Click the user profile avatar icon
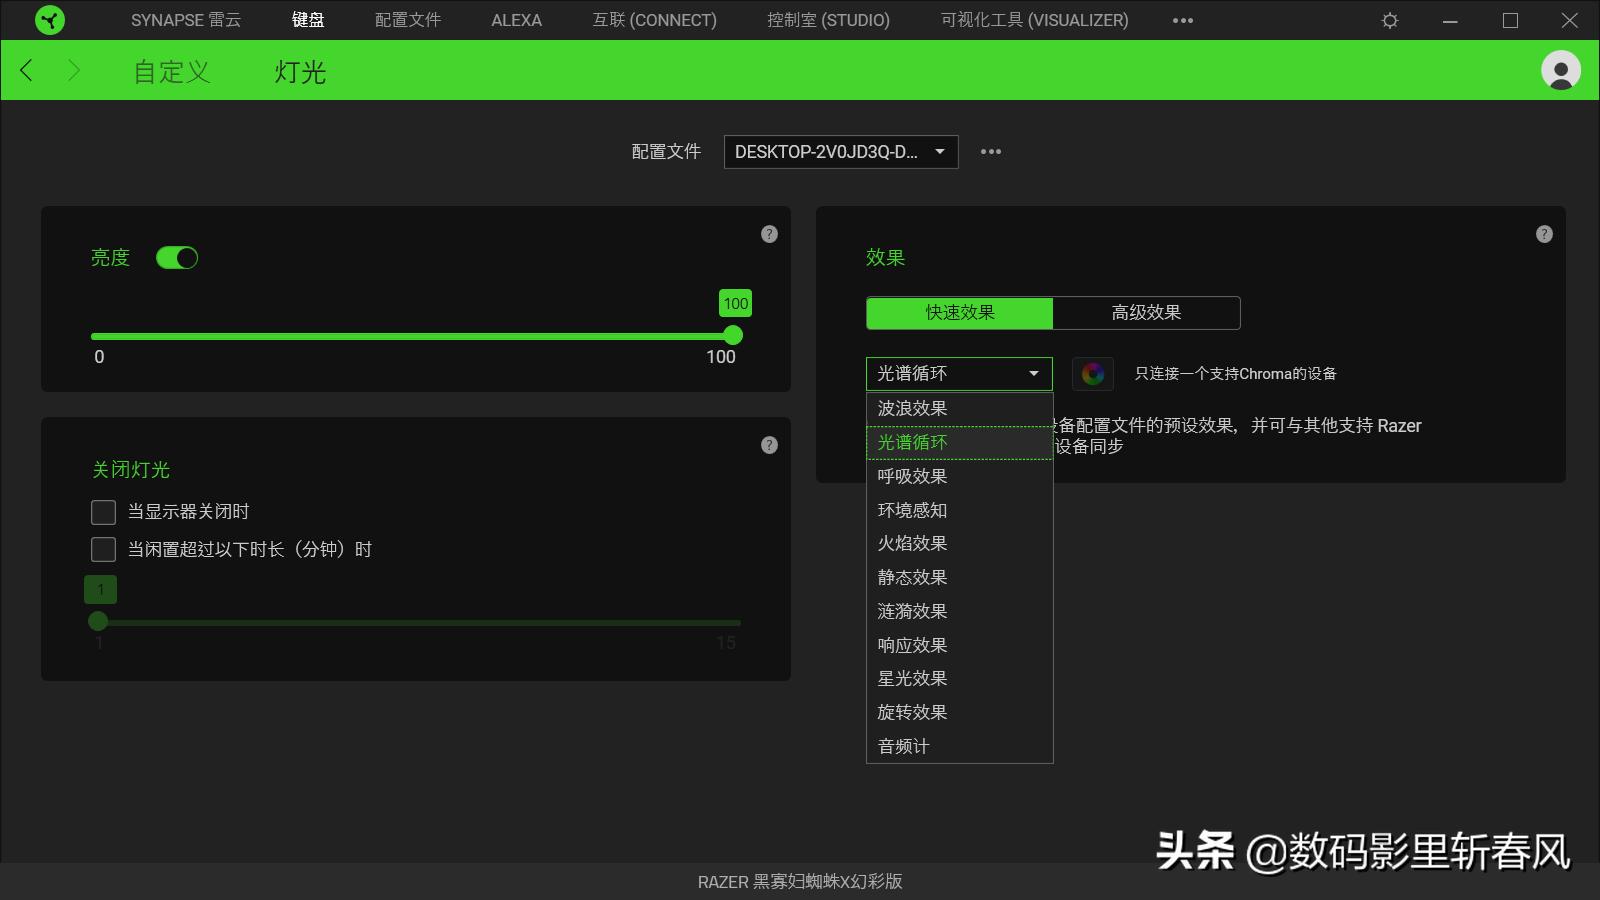This screenshot has width=1600, height=900. [x=1559, y=70]
